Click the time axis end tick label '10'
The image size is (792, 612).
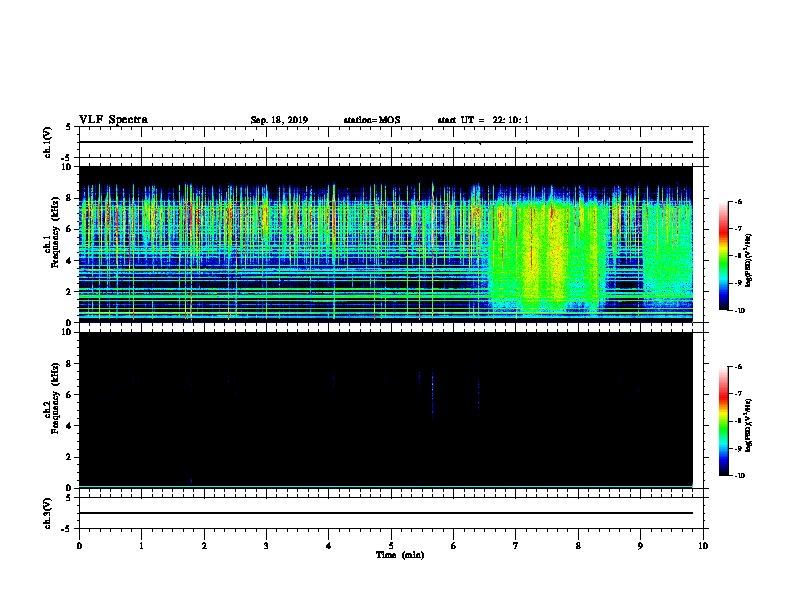(x=703, y=546)
